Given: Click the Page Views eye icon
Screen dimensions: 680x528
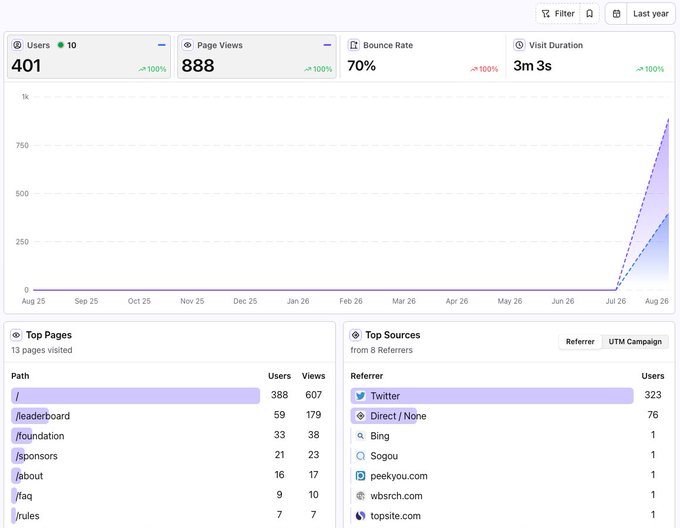Looking at the screenshot, I should pos(187,45).
